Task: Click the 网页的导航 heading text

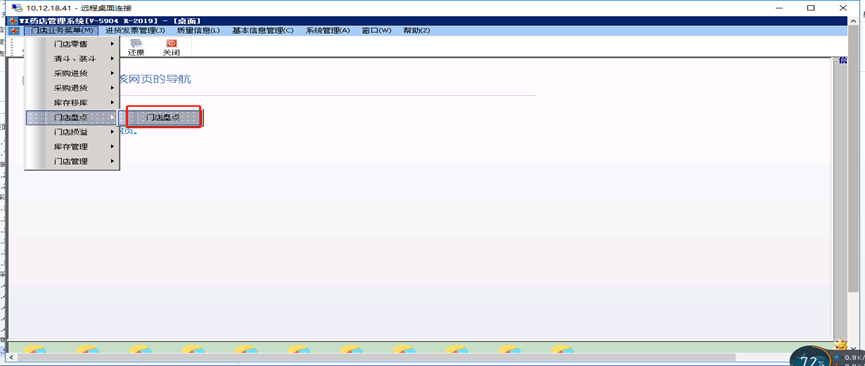Action: (x=161, y=79)
